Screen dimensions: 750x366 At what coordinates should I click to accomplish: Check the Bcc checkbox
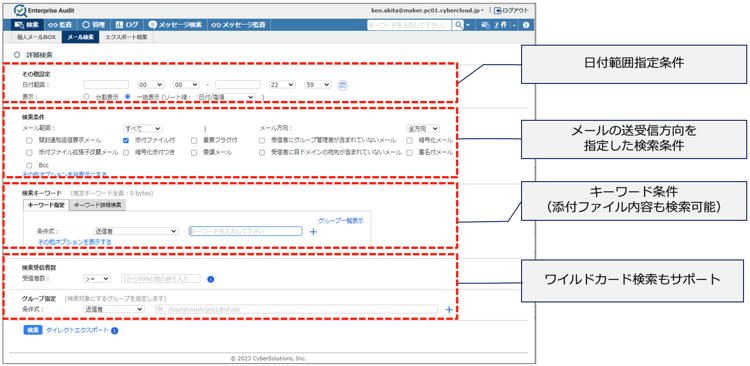(29, 165)
